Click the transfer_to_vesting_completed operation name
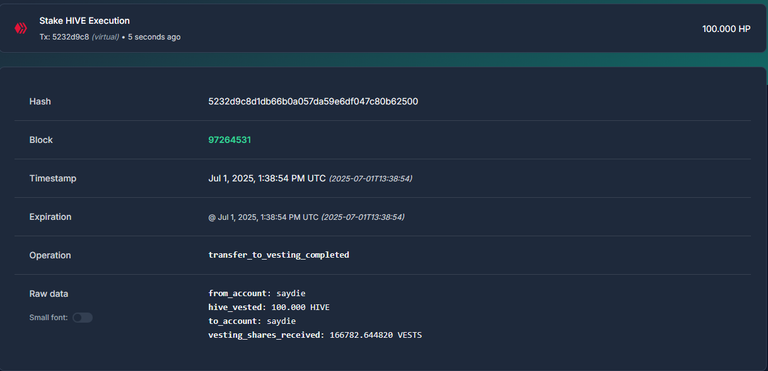Screen dimensions: 768x371 279,255
